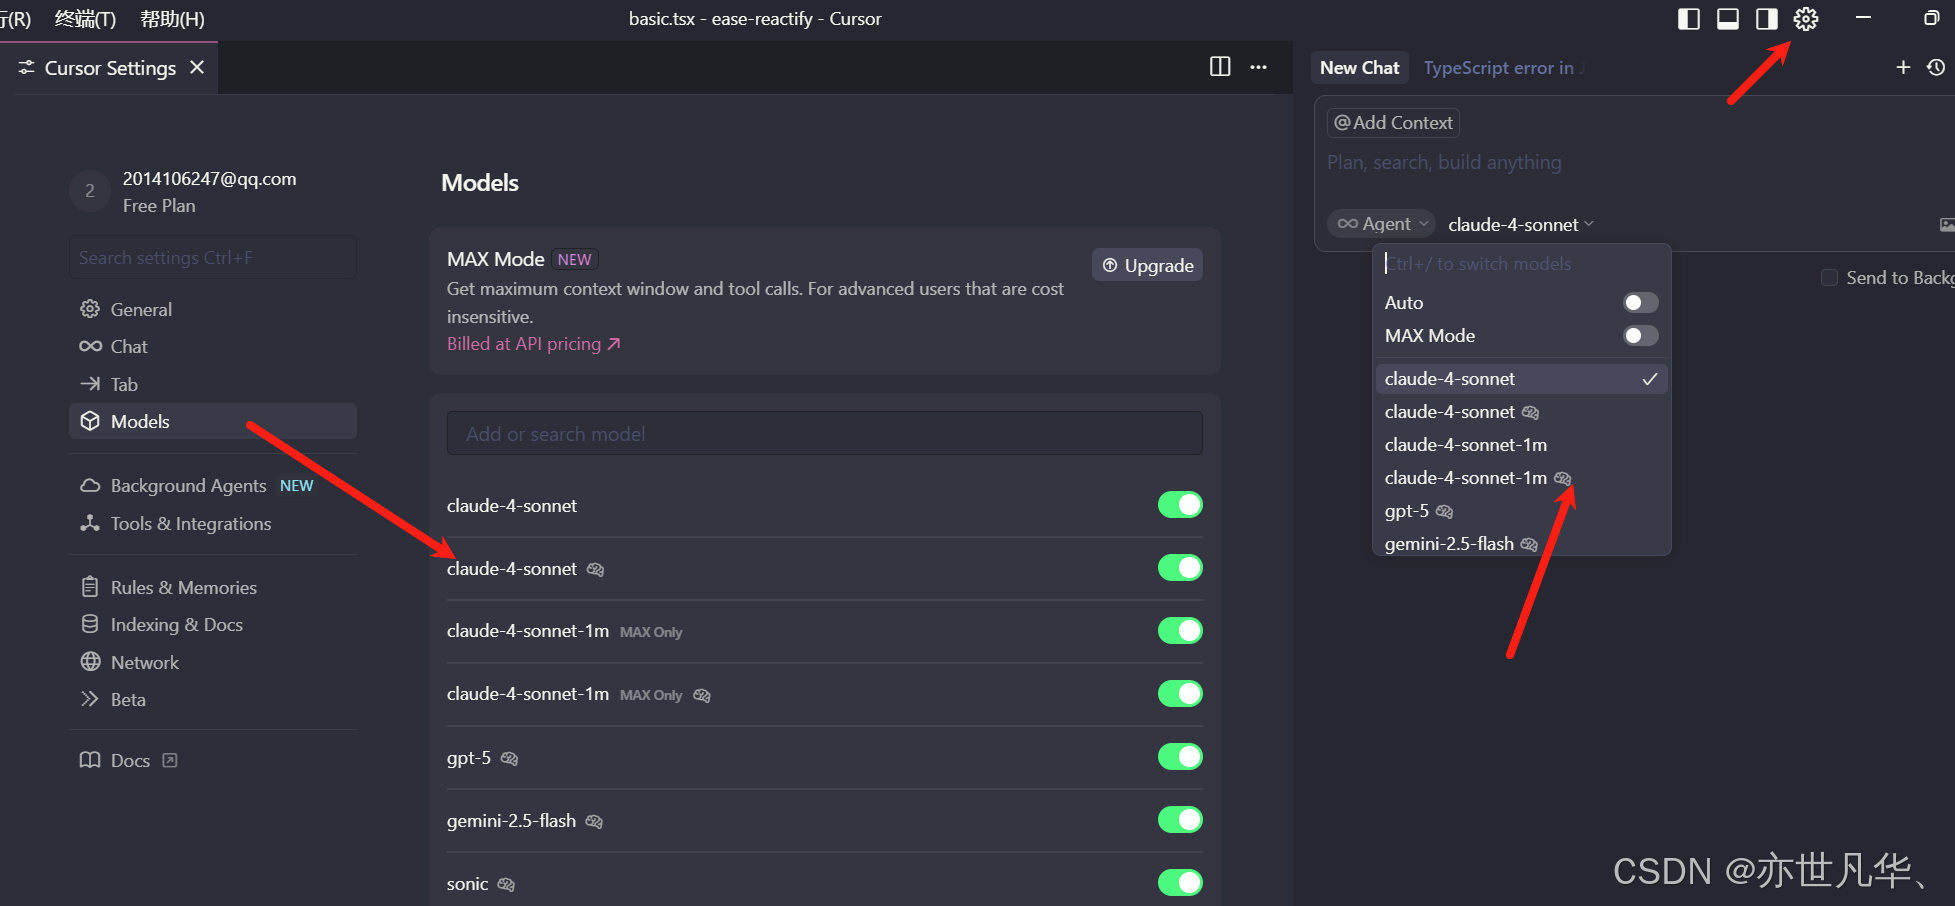Viewport: 1955px width, 906px height.
Task: Click the Rules & Memories clipboard icon
Action: coord(90,587)
